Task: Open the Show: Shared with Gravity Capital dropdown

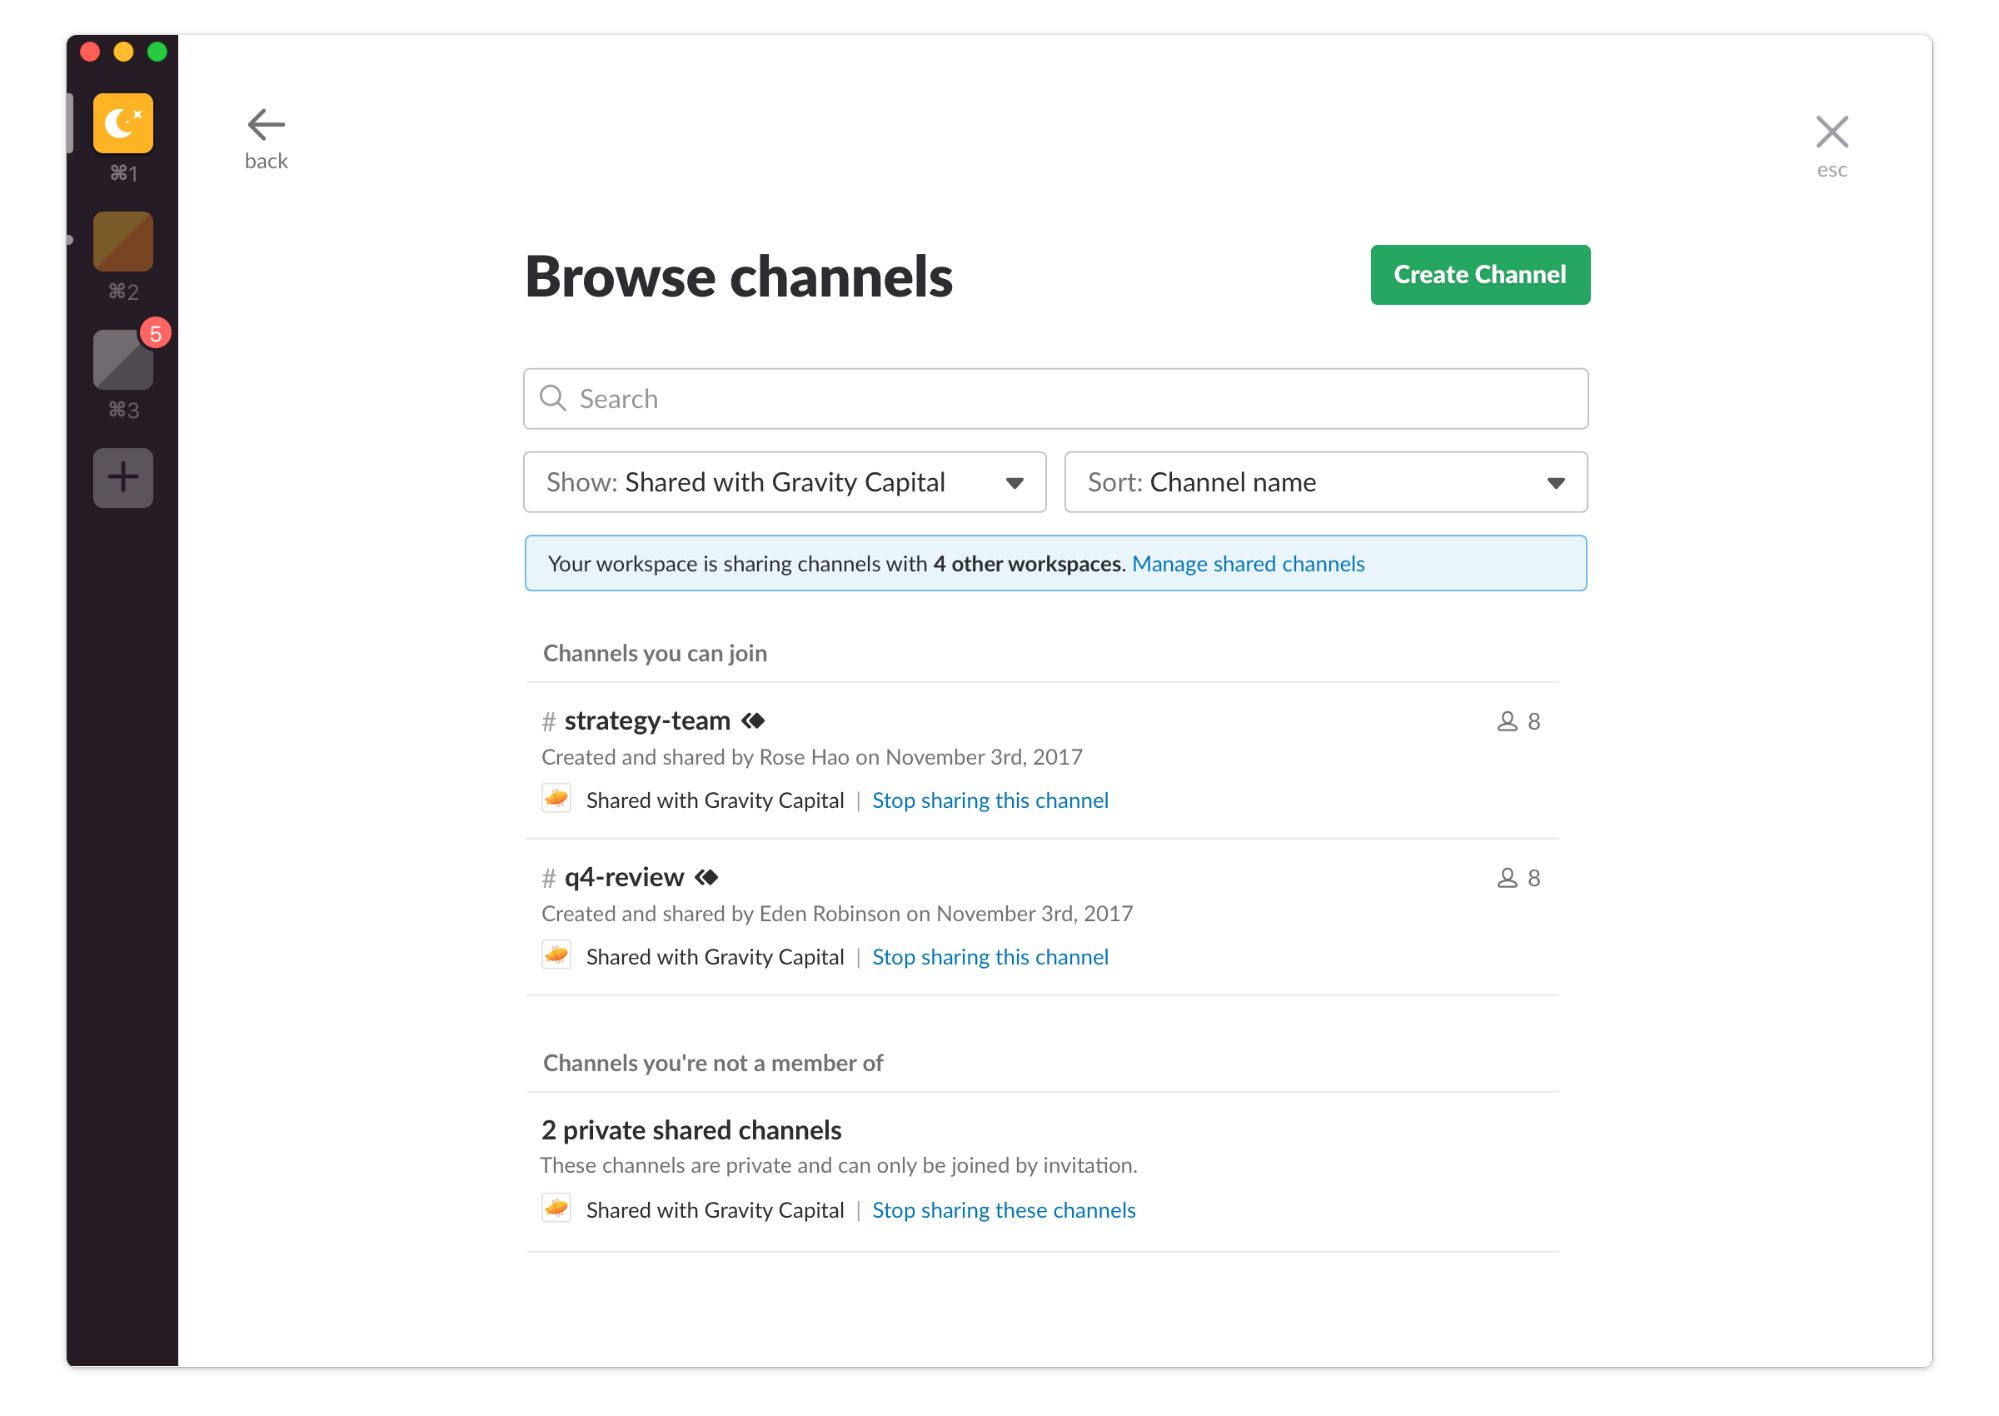Action: click(784, 482)
